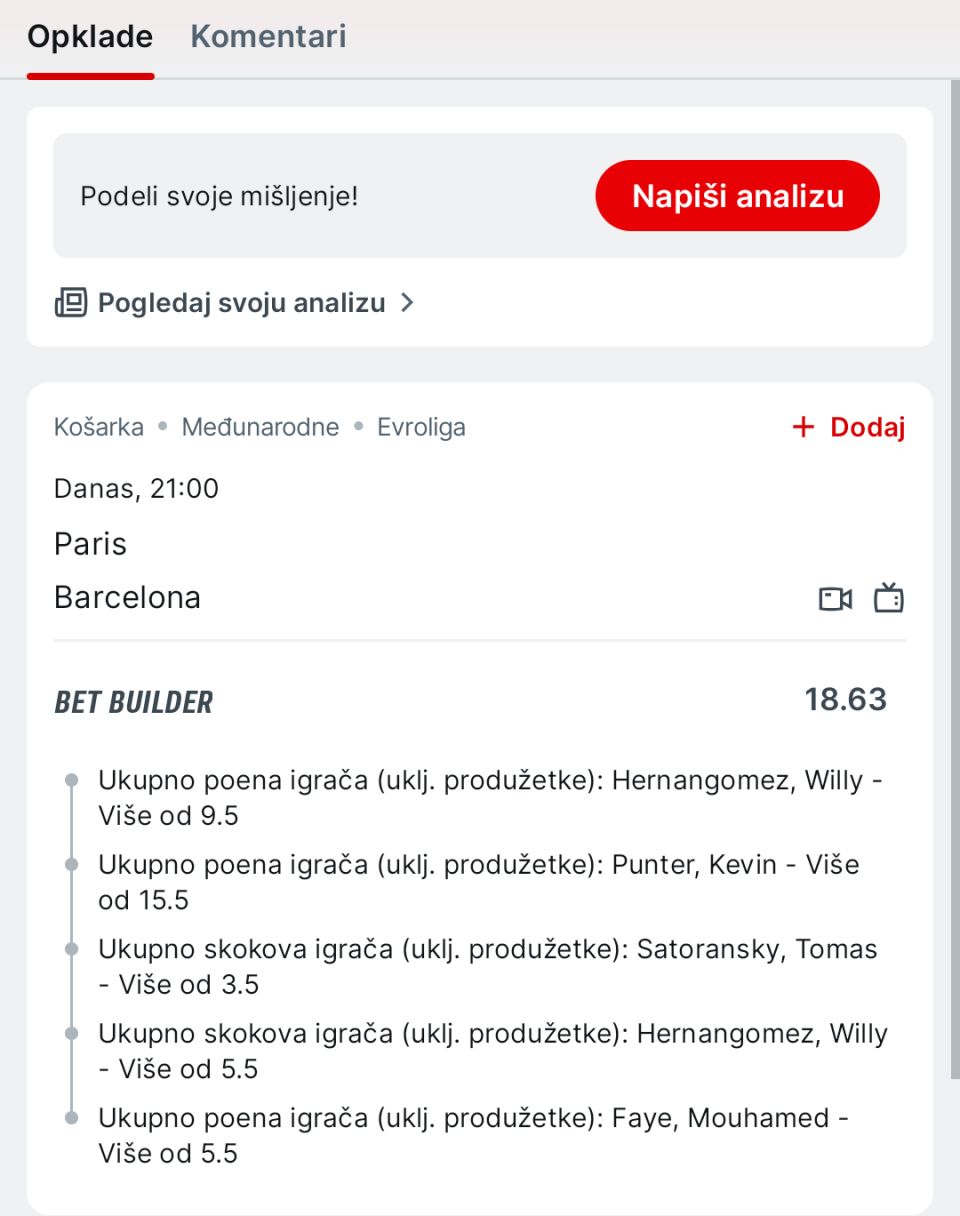The width and height of the screenshot is (960, 1216).
Task: Select the Satoransky, Tomas rebounds selection
Action: [488, 966]
